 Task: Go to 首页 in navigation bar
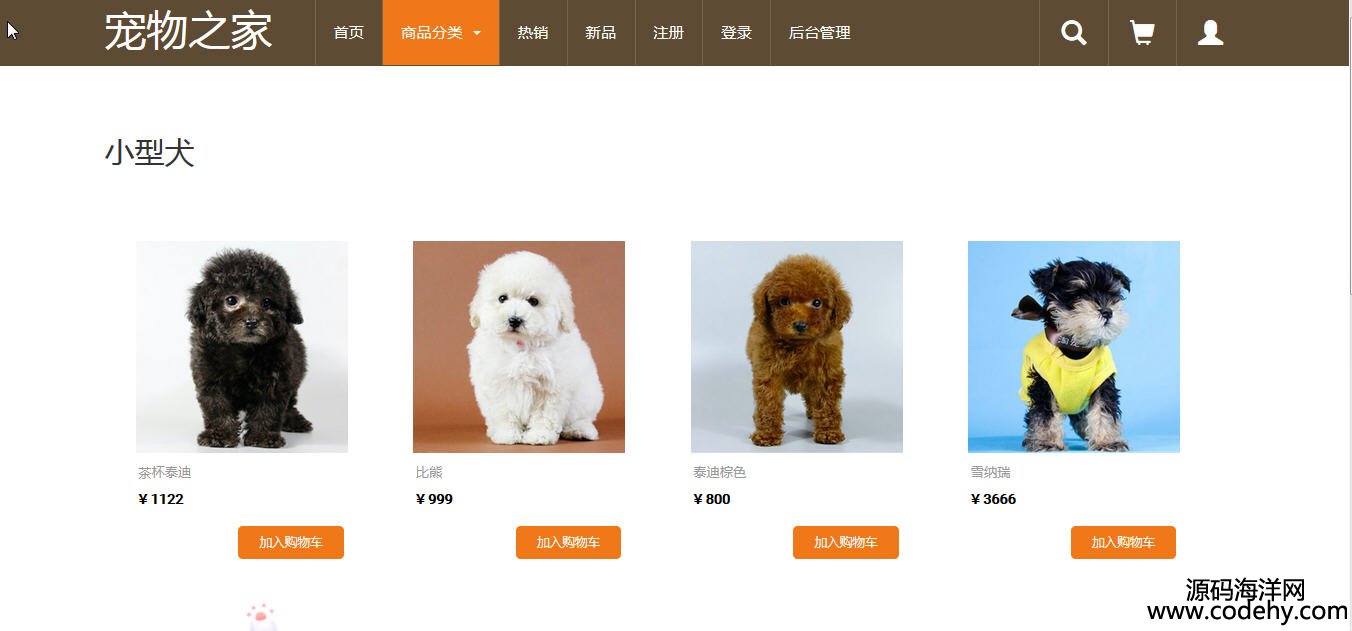(349, 33)
